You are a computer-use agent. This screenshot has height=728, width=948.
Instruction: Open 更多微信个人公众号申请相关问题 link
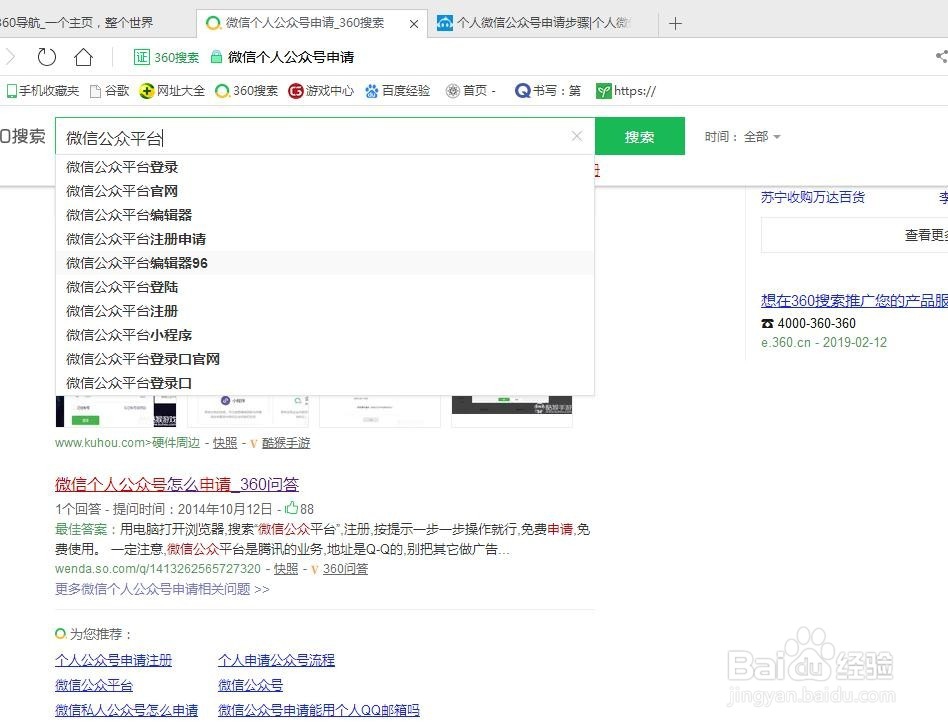point(162,589)
